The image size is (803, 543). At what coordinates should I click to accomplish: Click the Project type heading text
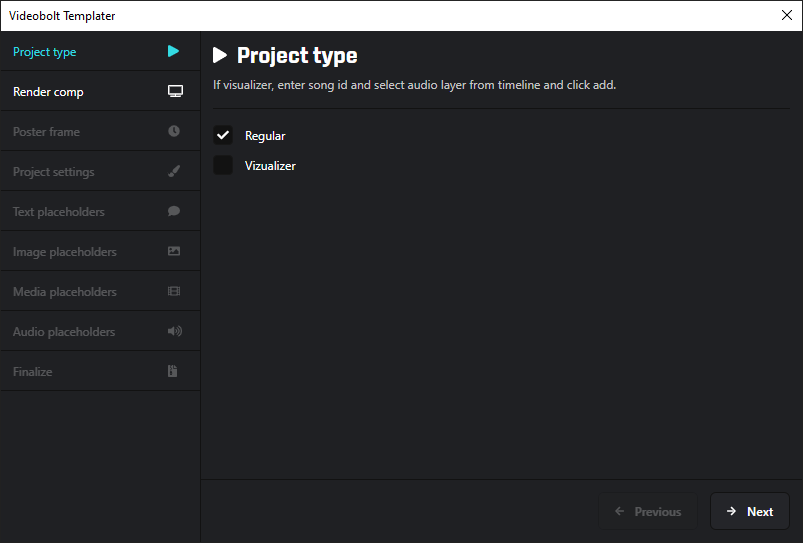(297, 55)
